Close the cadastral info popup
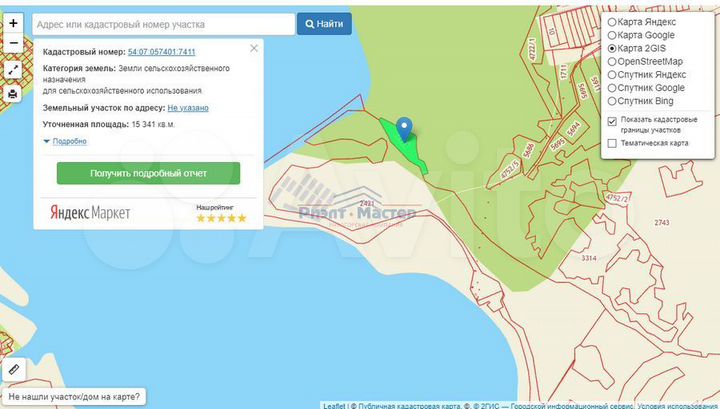 click(x=254, y=48)
